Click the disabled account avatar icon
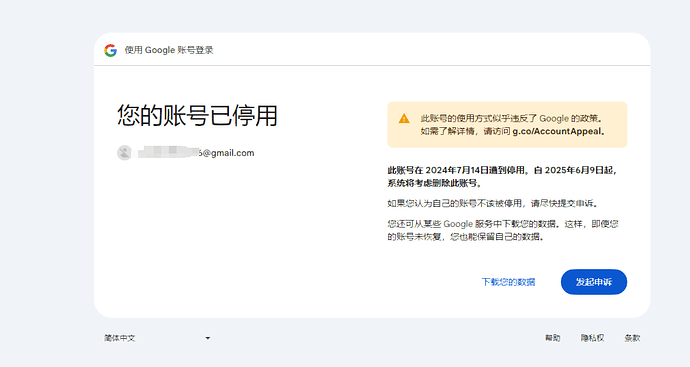The width and height of the screenshot is (690, 367). click(125, 153)
